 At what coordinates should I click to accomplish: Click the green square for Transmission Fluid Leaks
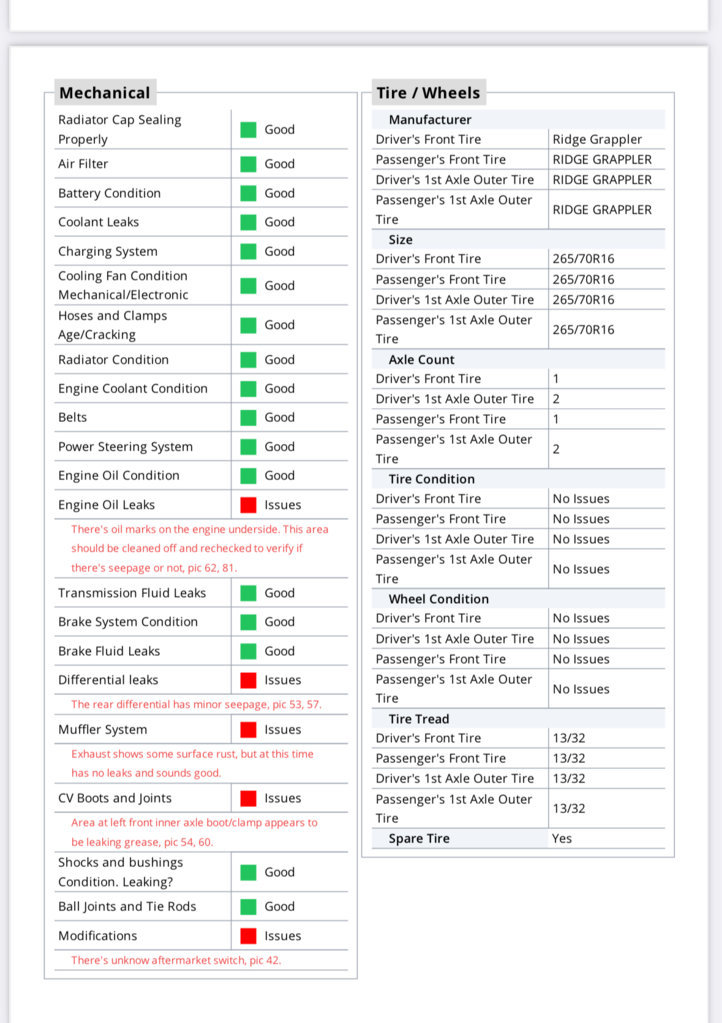click(x=248, y=592)
